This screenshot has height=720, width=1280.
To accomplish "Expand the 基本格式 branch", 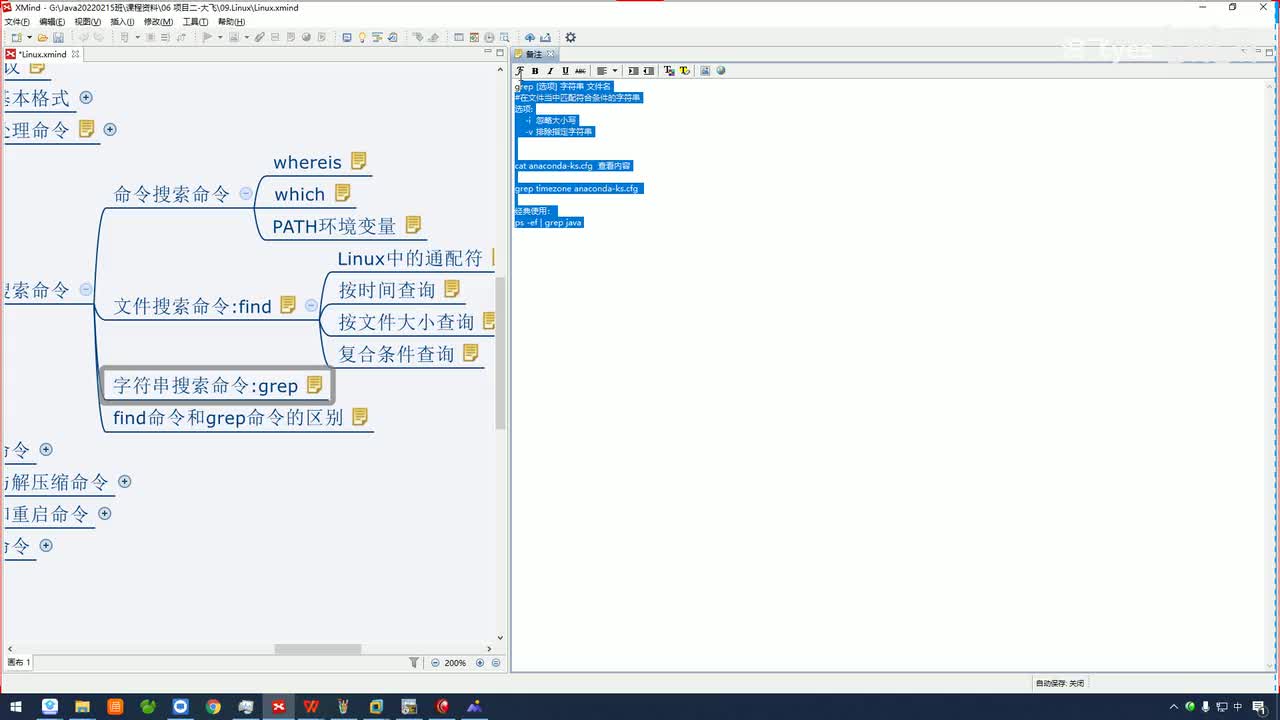I will pyautogui.click(x=86, y=98).
